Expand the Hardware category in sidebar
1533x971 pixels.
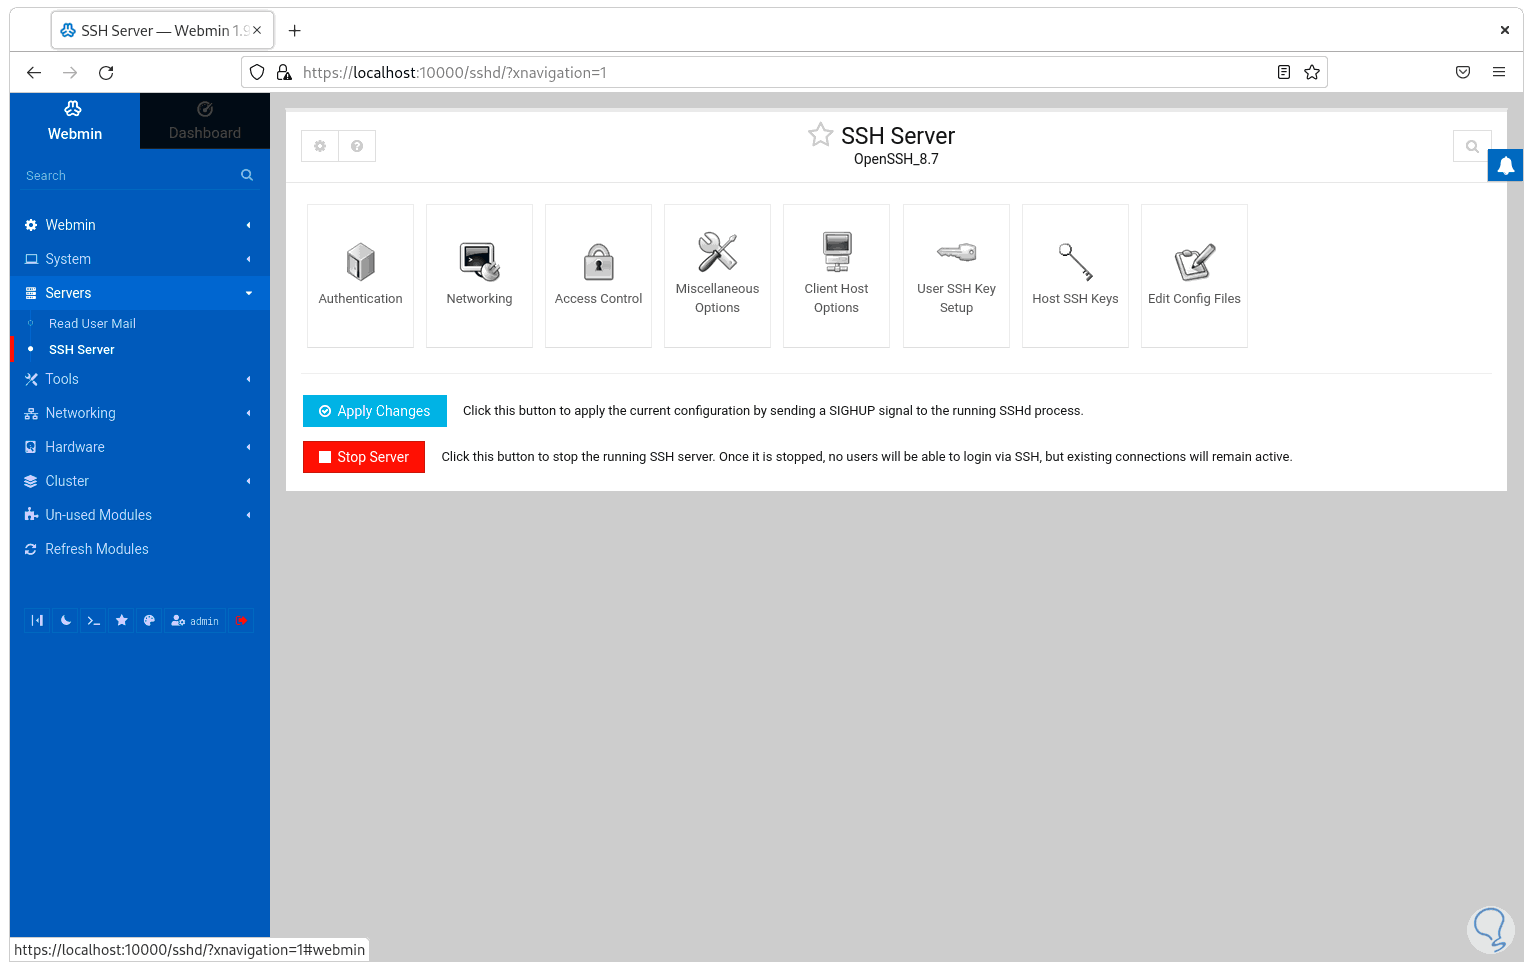tap(140, 447)
